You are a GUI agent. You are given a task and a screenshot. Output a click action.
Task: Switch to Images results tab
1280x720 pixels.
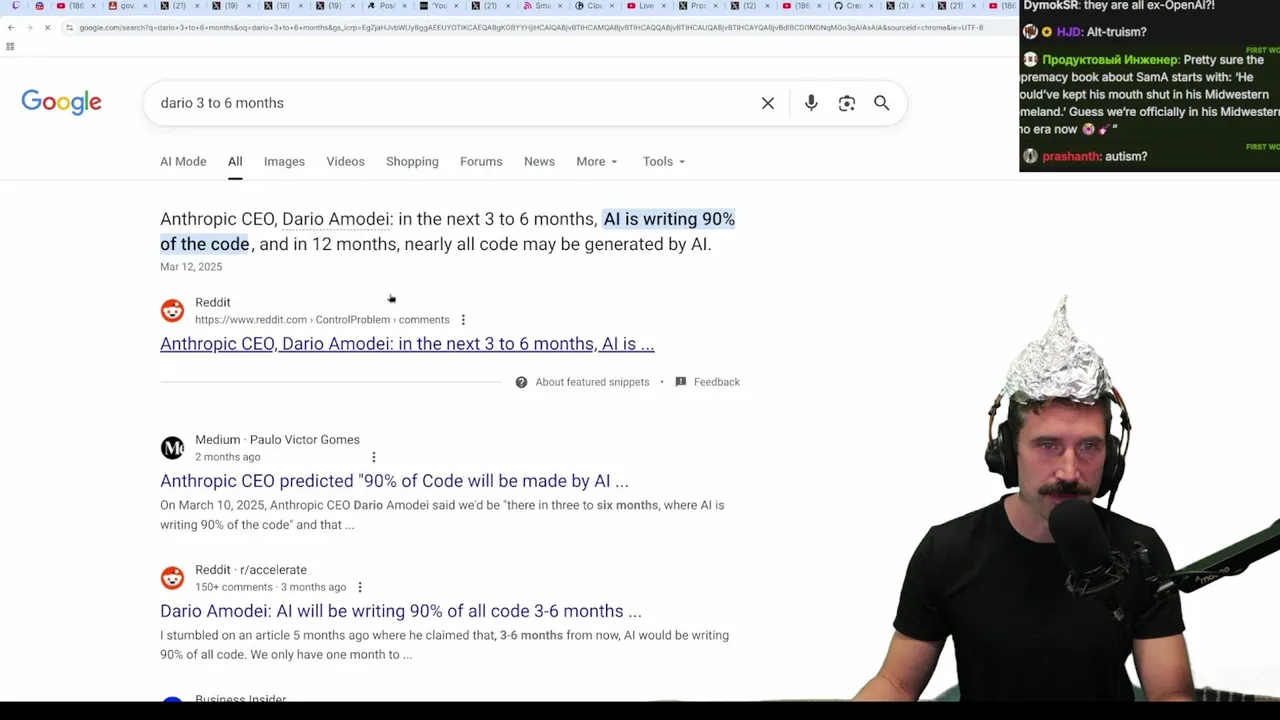point(284,161)
